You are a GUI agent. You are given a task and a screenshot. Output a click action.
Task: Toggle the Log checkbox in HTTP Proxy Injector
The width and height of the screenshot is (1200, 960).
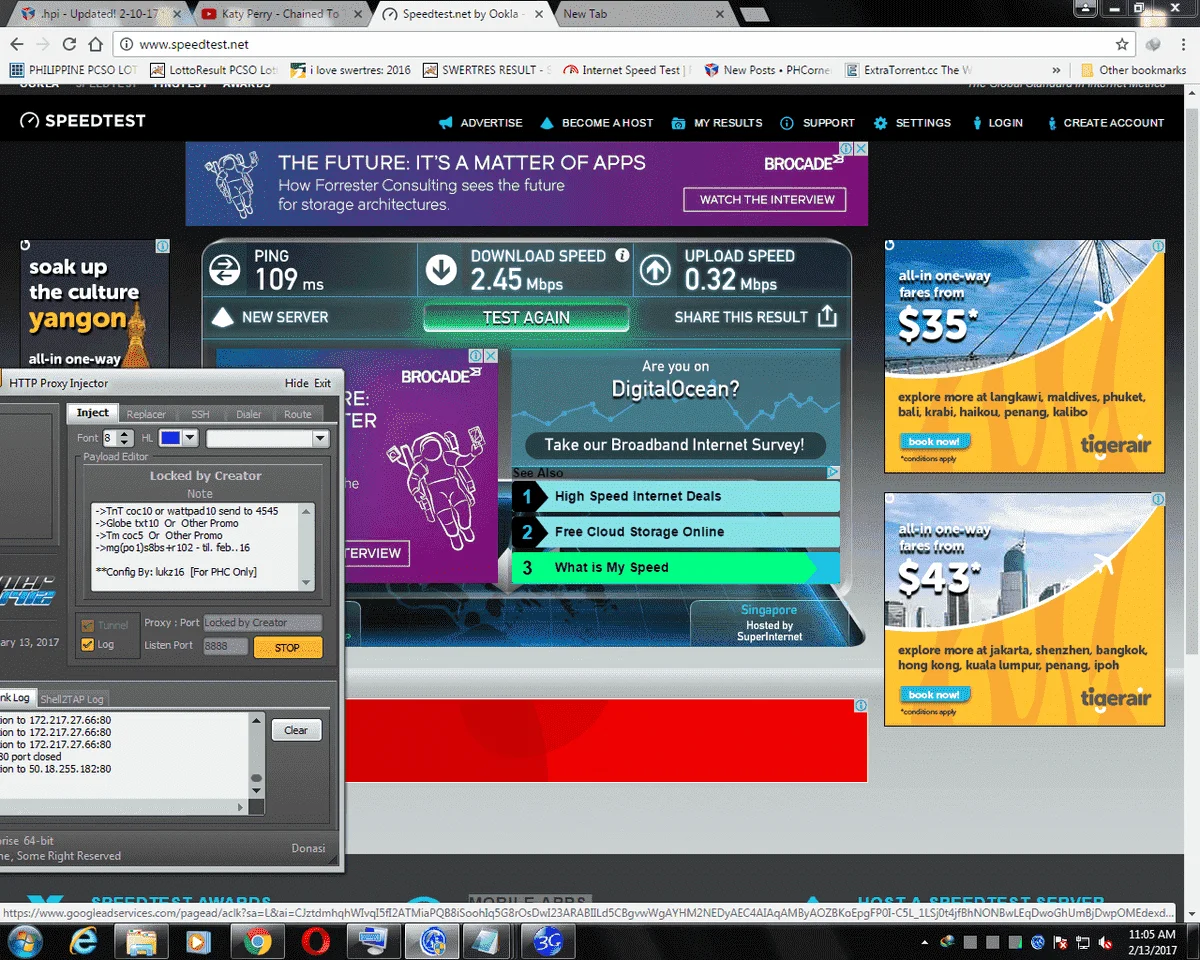coord(87,644)
